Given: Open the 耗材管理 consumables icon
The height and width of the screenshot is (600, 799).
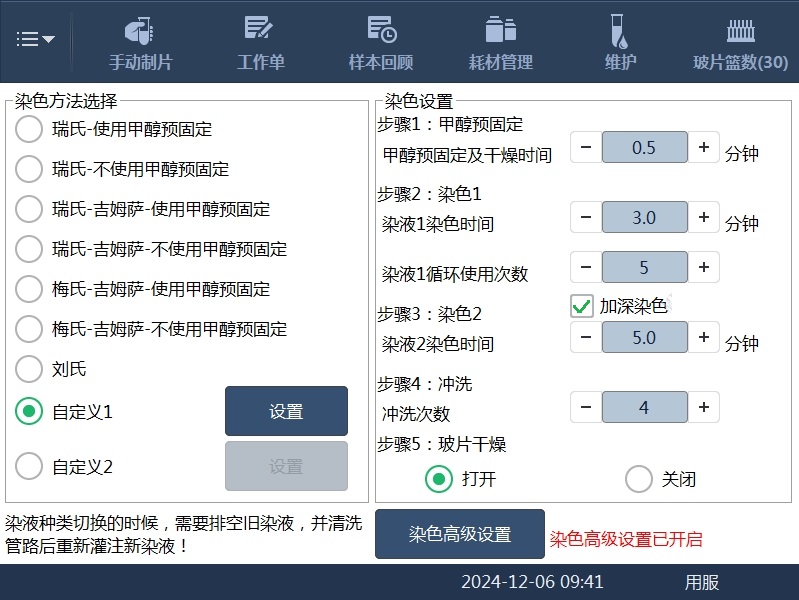Looking at the screenshot, I should tap(501, 42).
